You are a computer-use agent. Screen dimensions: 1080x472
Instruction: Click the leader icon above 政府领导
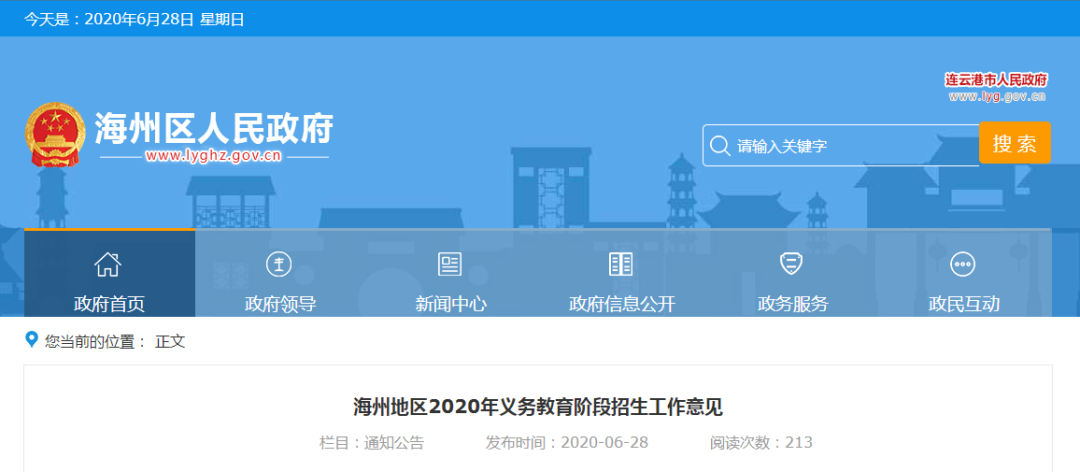(279, 264)
